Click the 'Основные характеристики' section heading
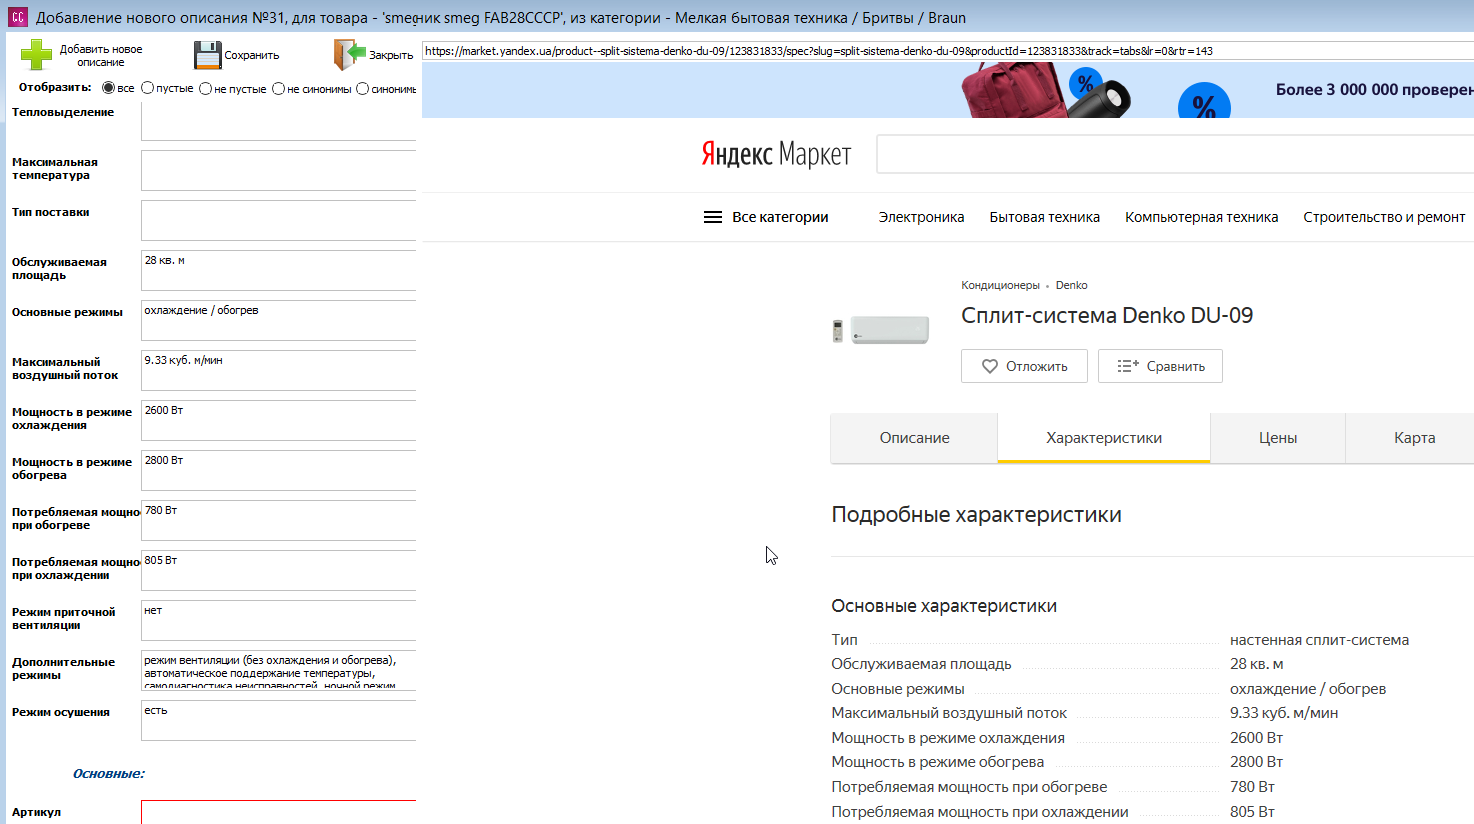Image resolution: width=1474 pixels, height=824 pixels. coord(944,606)
